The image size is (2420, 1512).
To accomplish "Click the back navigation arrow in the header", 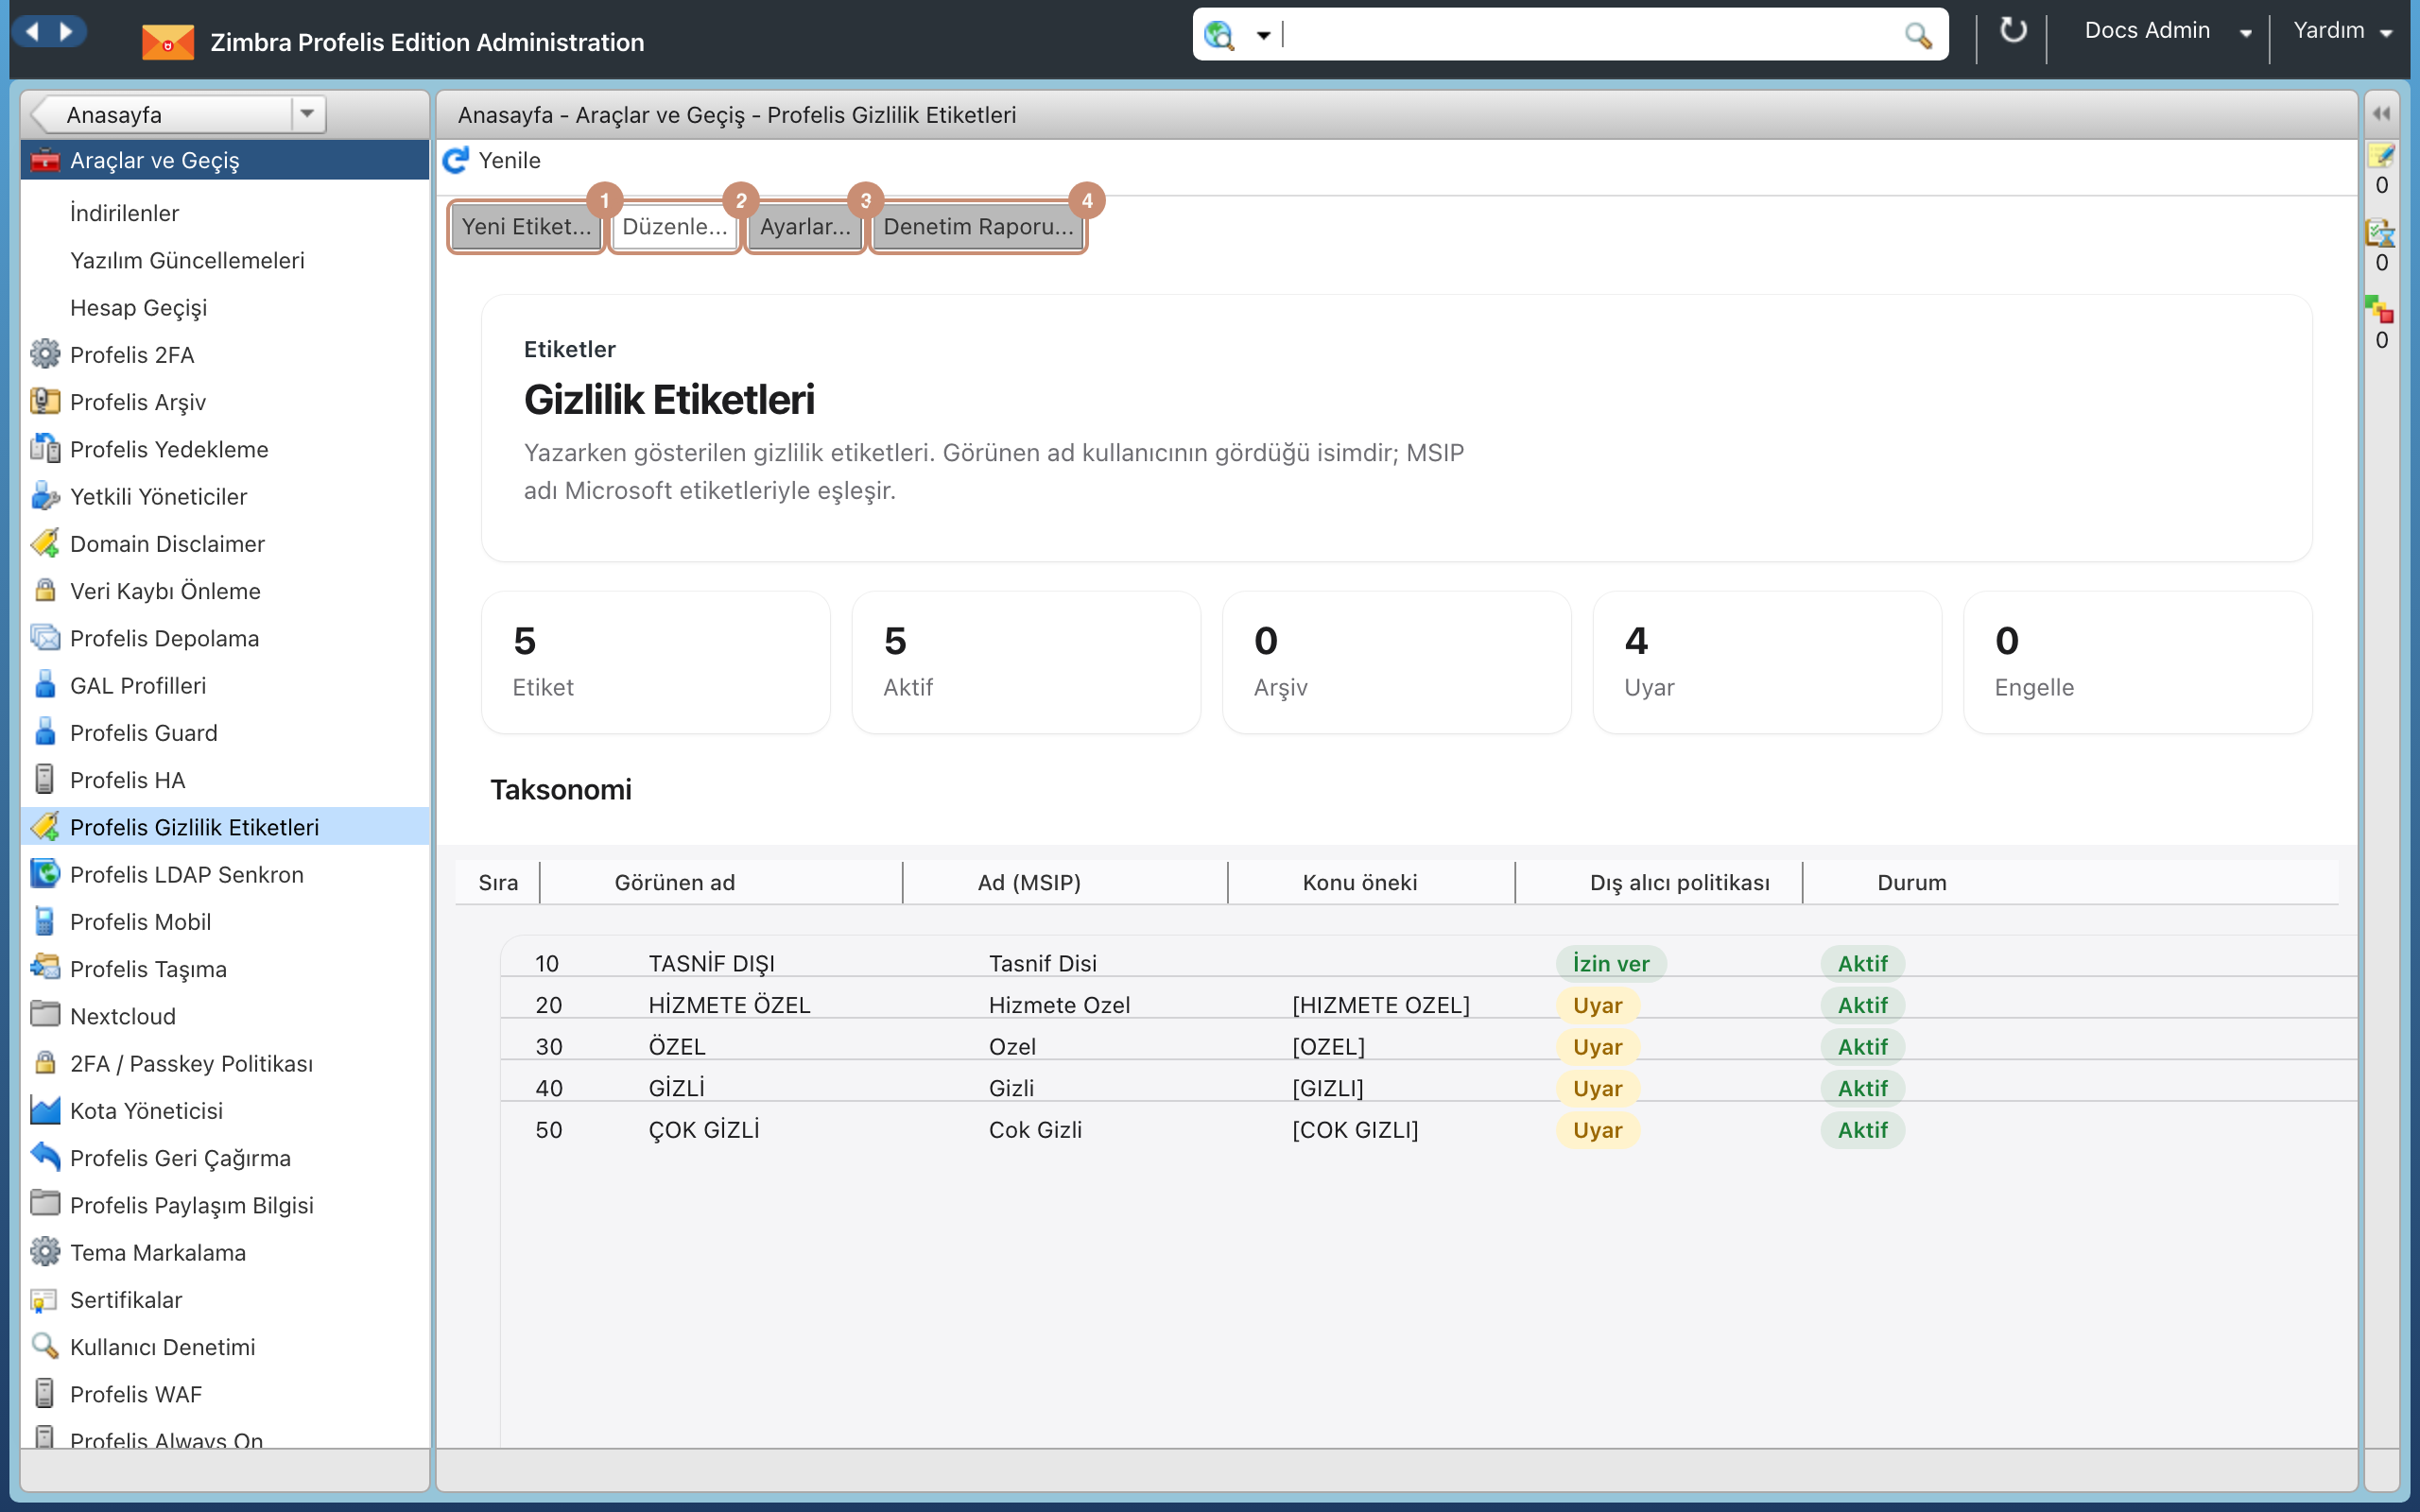I will pyautogui.click(x=32, y=32).
